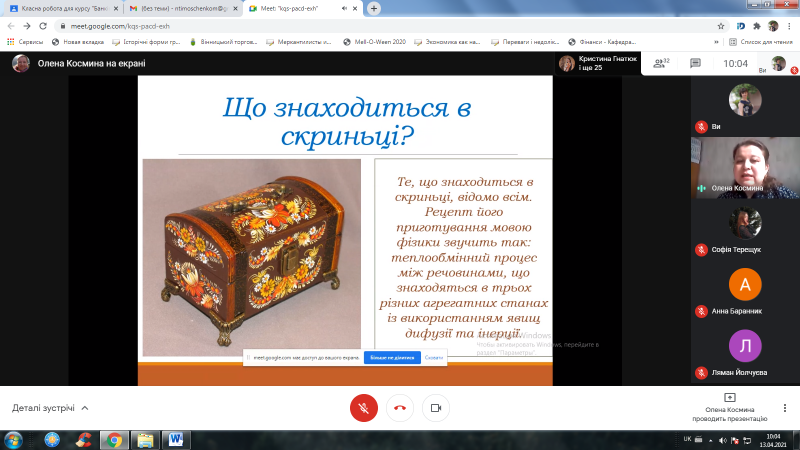Open the Mell-O-Ween 2020 bookmark

click(374, 42)
